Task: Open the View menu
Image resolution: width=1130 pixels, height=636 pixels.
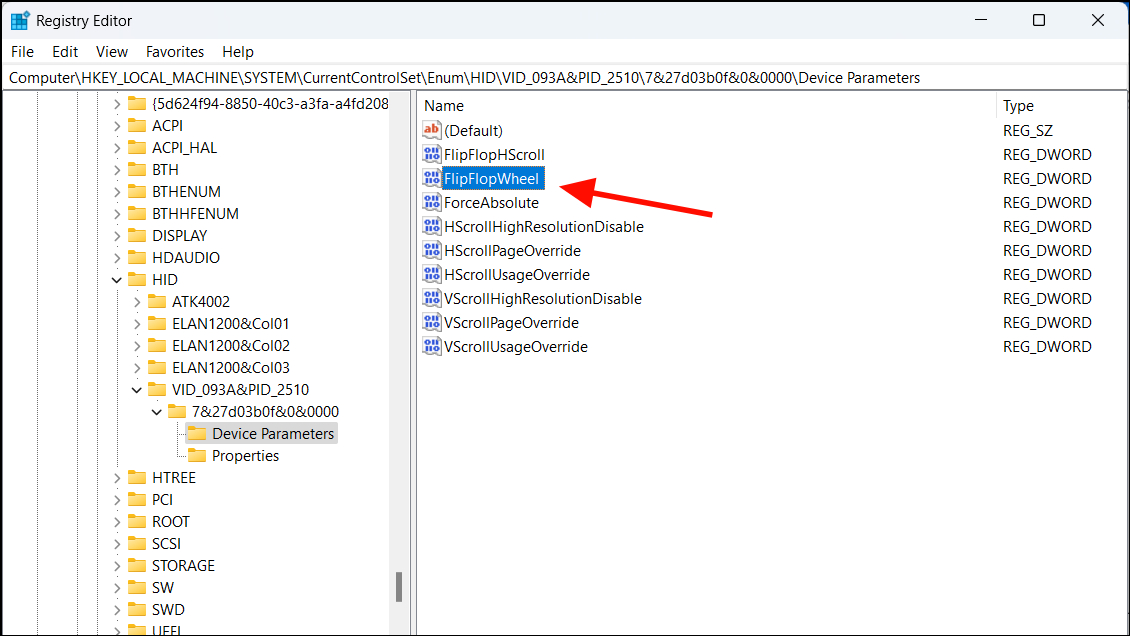Action: (x=112, y=51)
